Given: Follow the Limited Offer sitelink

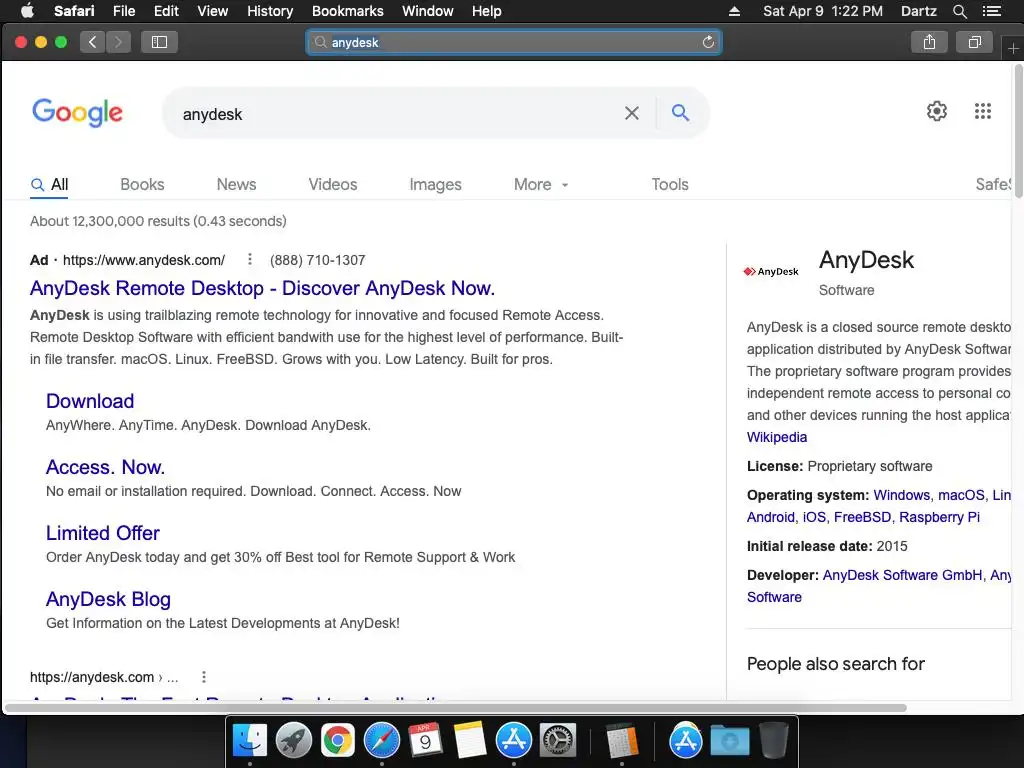Looking at the screenshot, I should 103,533.
